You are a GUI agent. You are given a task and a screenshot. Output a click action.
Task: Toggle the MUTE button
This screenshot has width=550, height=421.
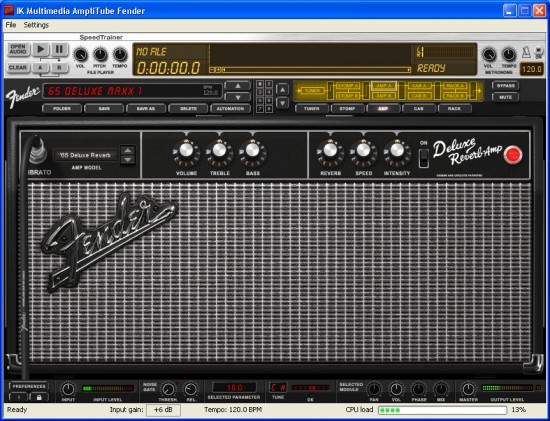505,97
